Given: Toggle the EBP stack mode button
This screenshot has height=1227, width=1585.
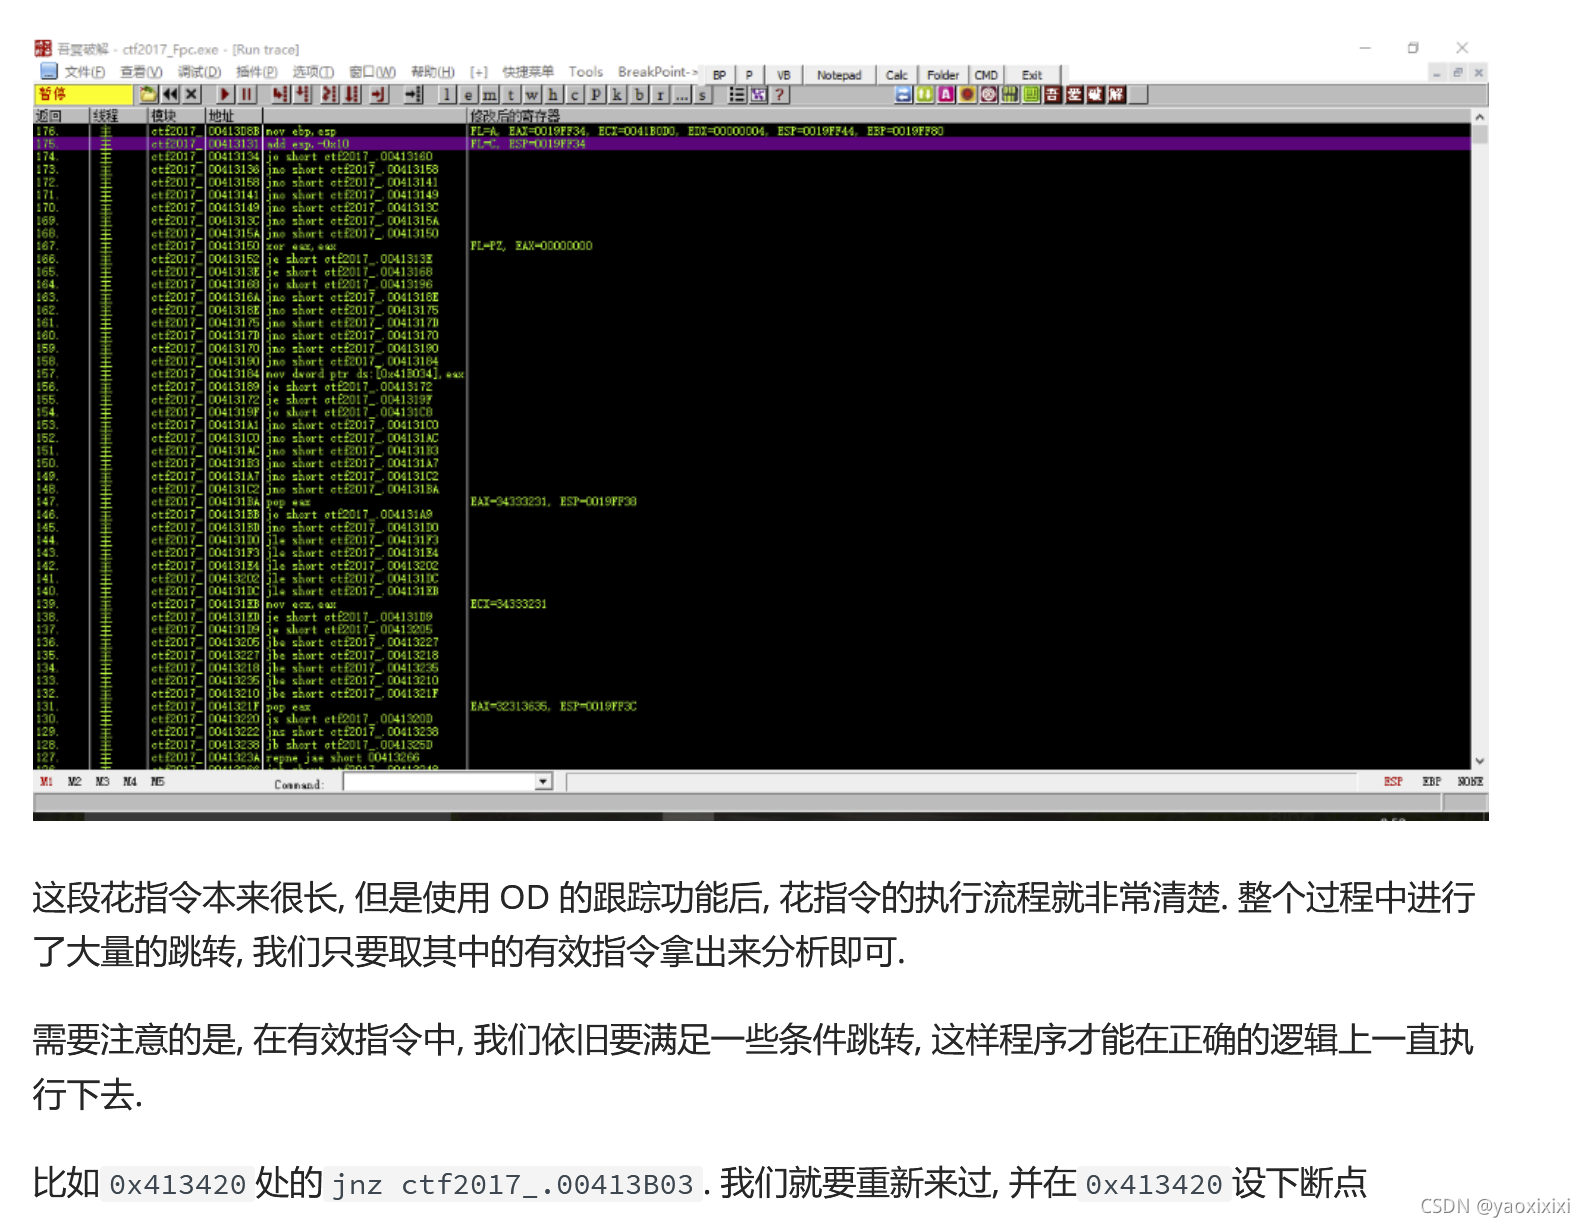Looking at the screenshot, I should click(1432, 782).
